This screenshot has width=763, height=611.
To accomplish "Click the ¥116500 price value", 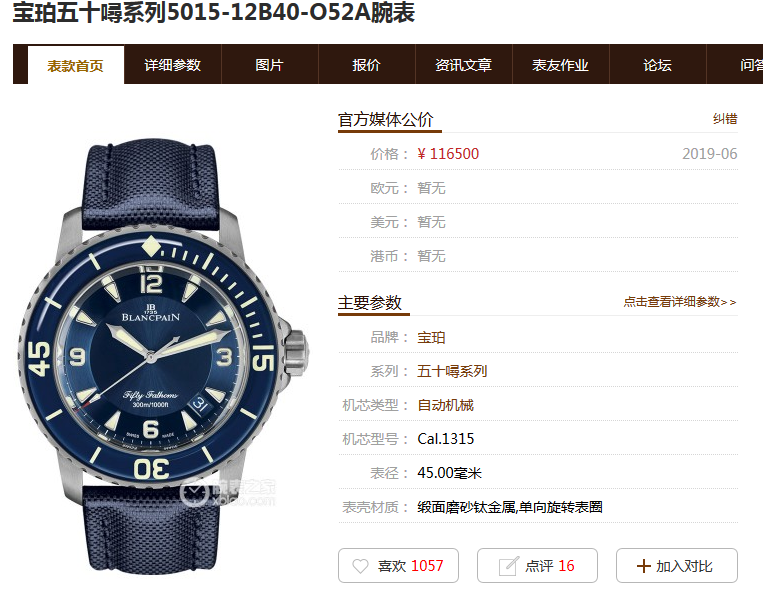I will [x=448, y=154].
